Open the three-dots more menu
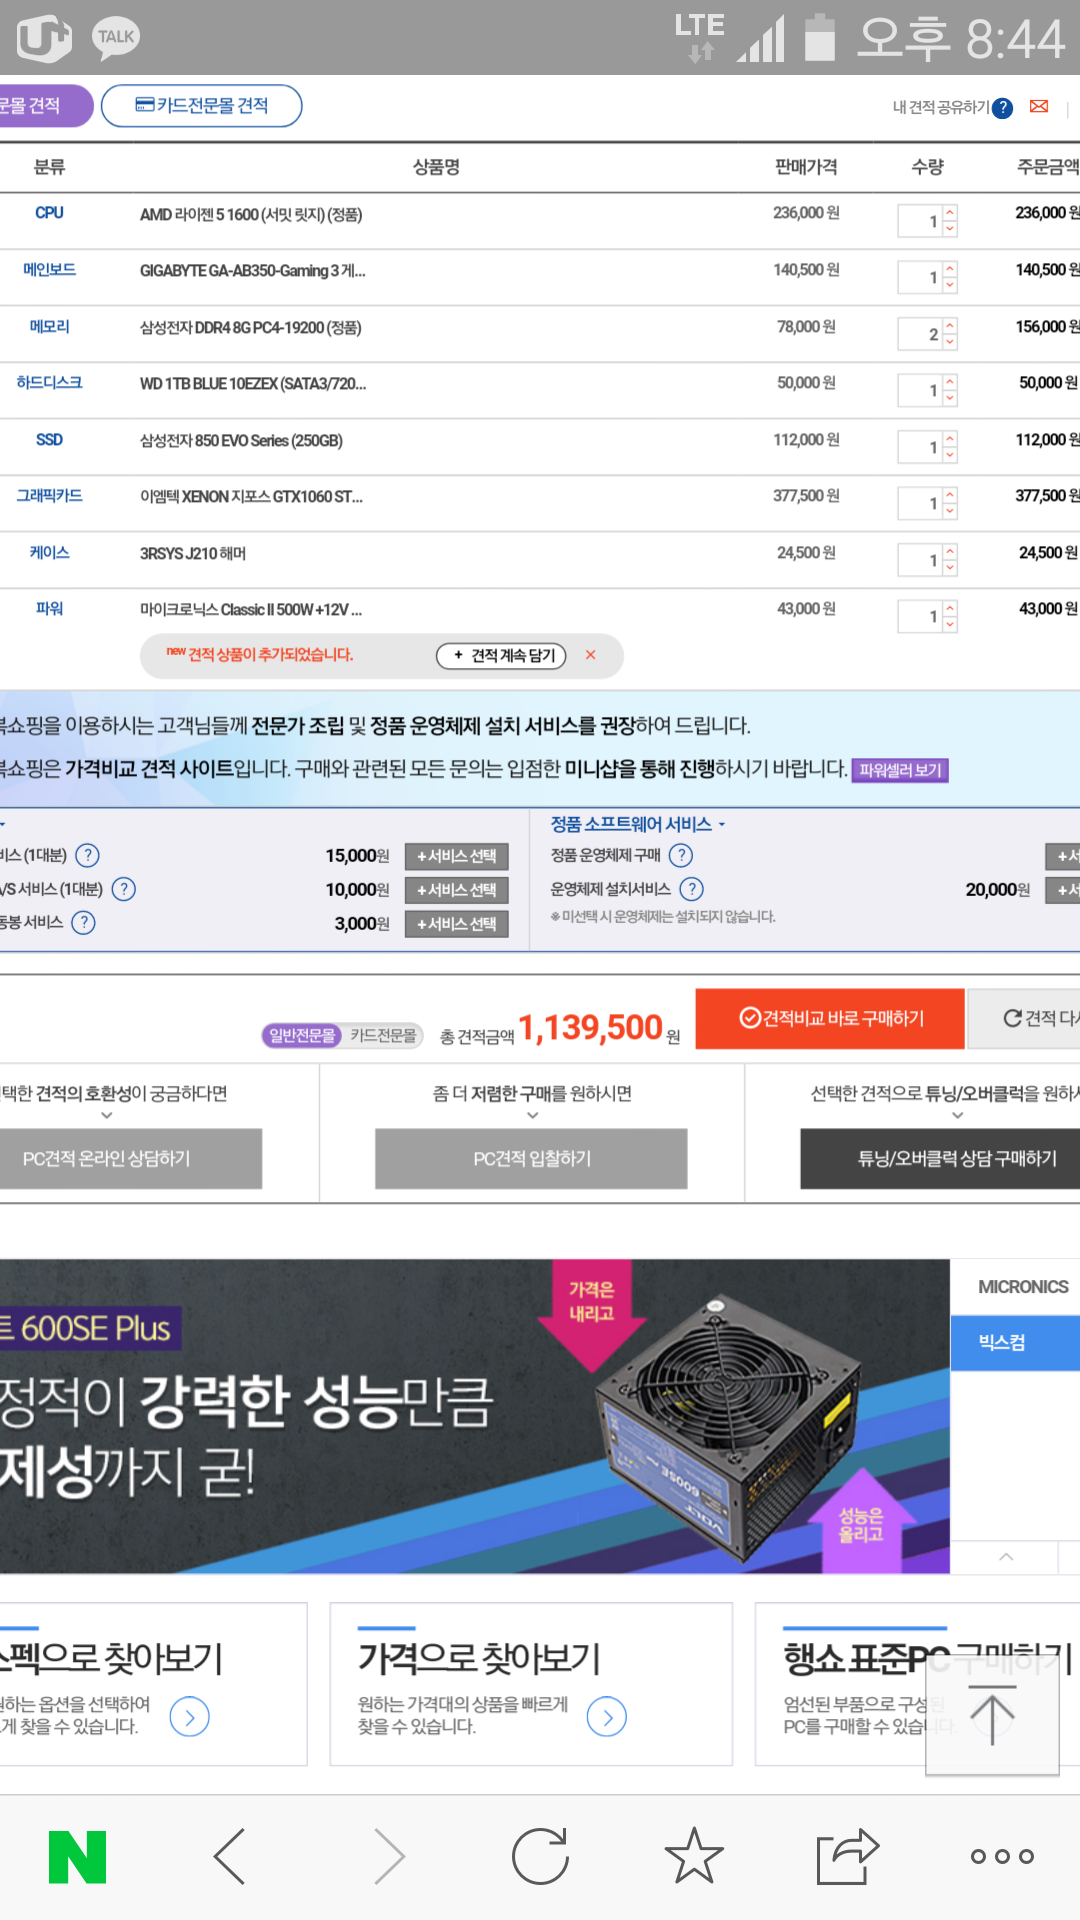Viewport: 1080px width, 1920px height. [x=1002, y=1857]
